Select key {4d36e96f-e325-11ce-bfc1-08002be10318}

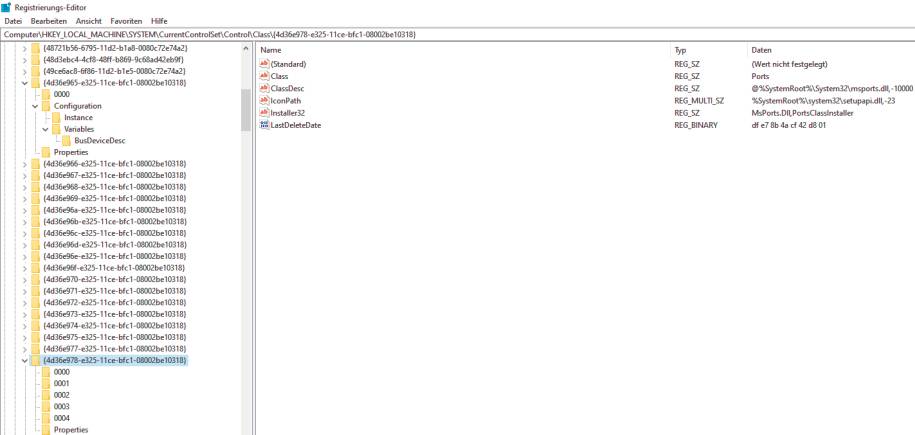click(x=114, y=268)
